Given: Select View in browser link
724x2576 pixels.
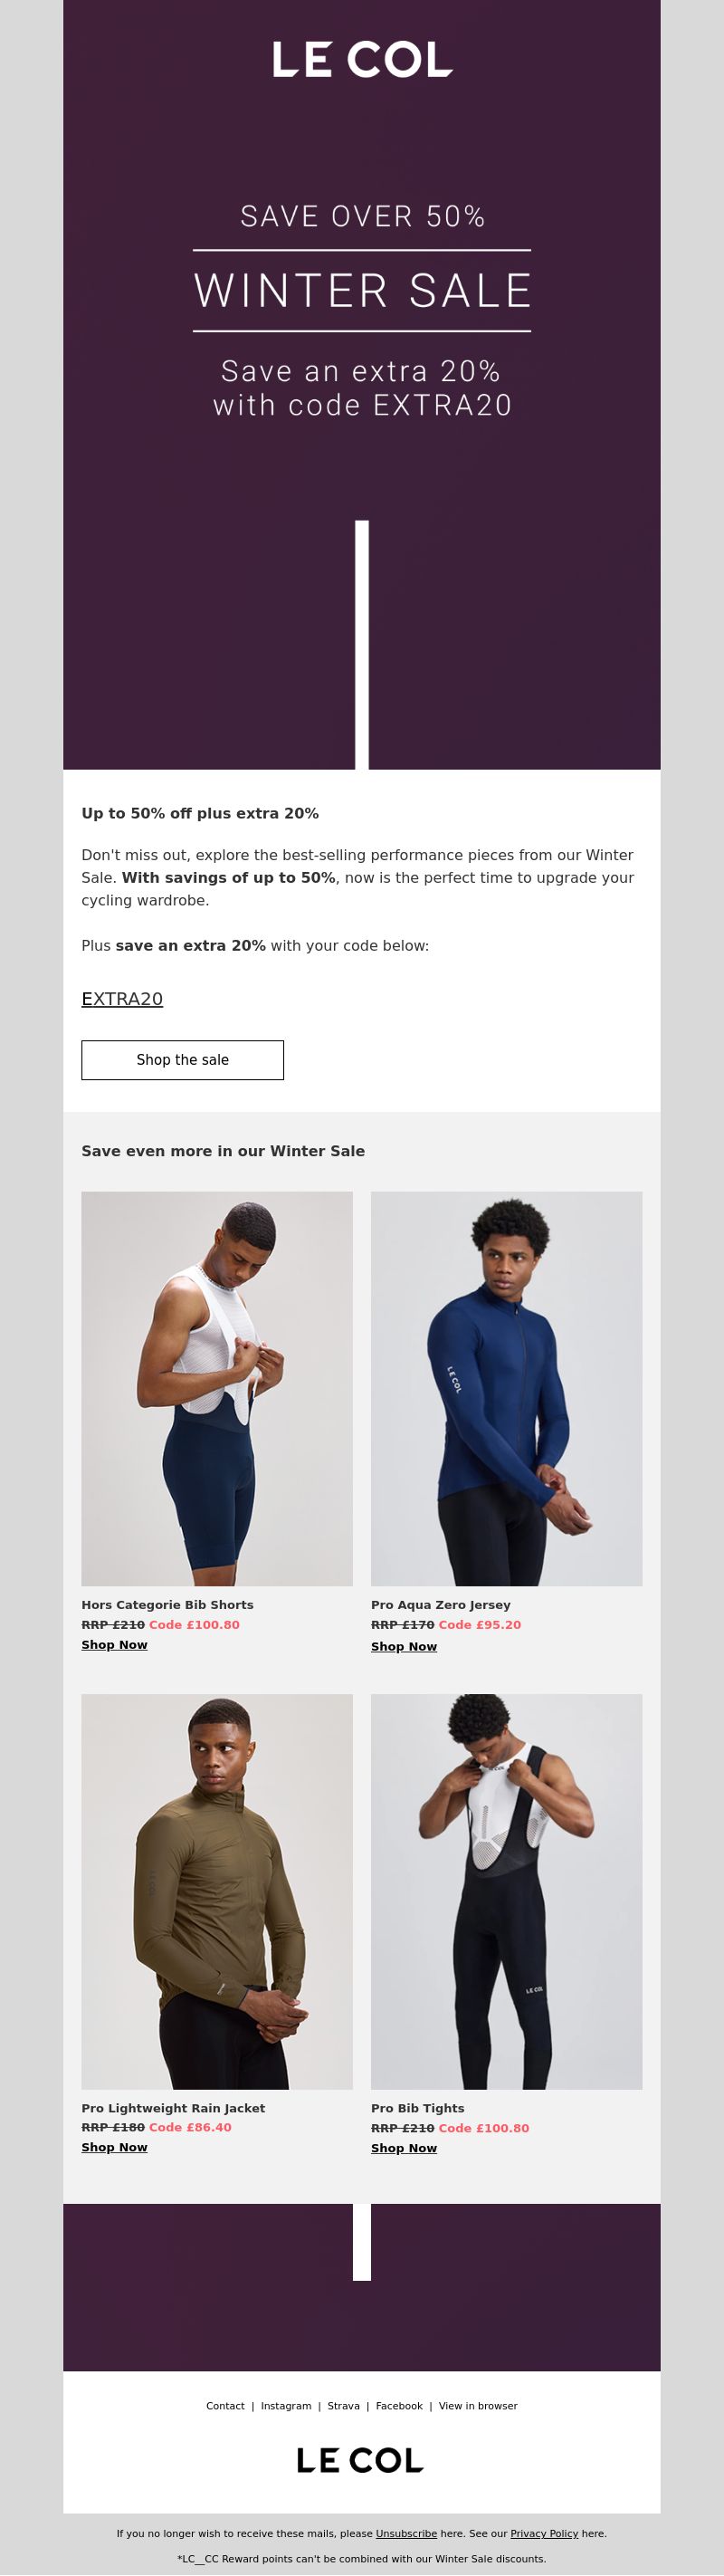Looking at the screenshot, I should click(x=478, y=2406).
